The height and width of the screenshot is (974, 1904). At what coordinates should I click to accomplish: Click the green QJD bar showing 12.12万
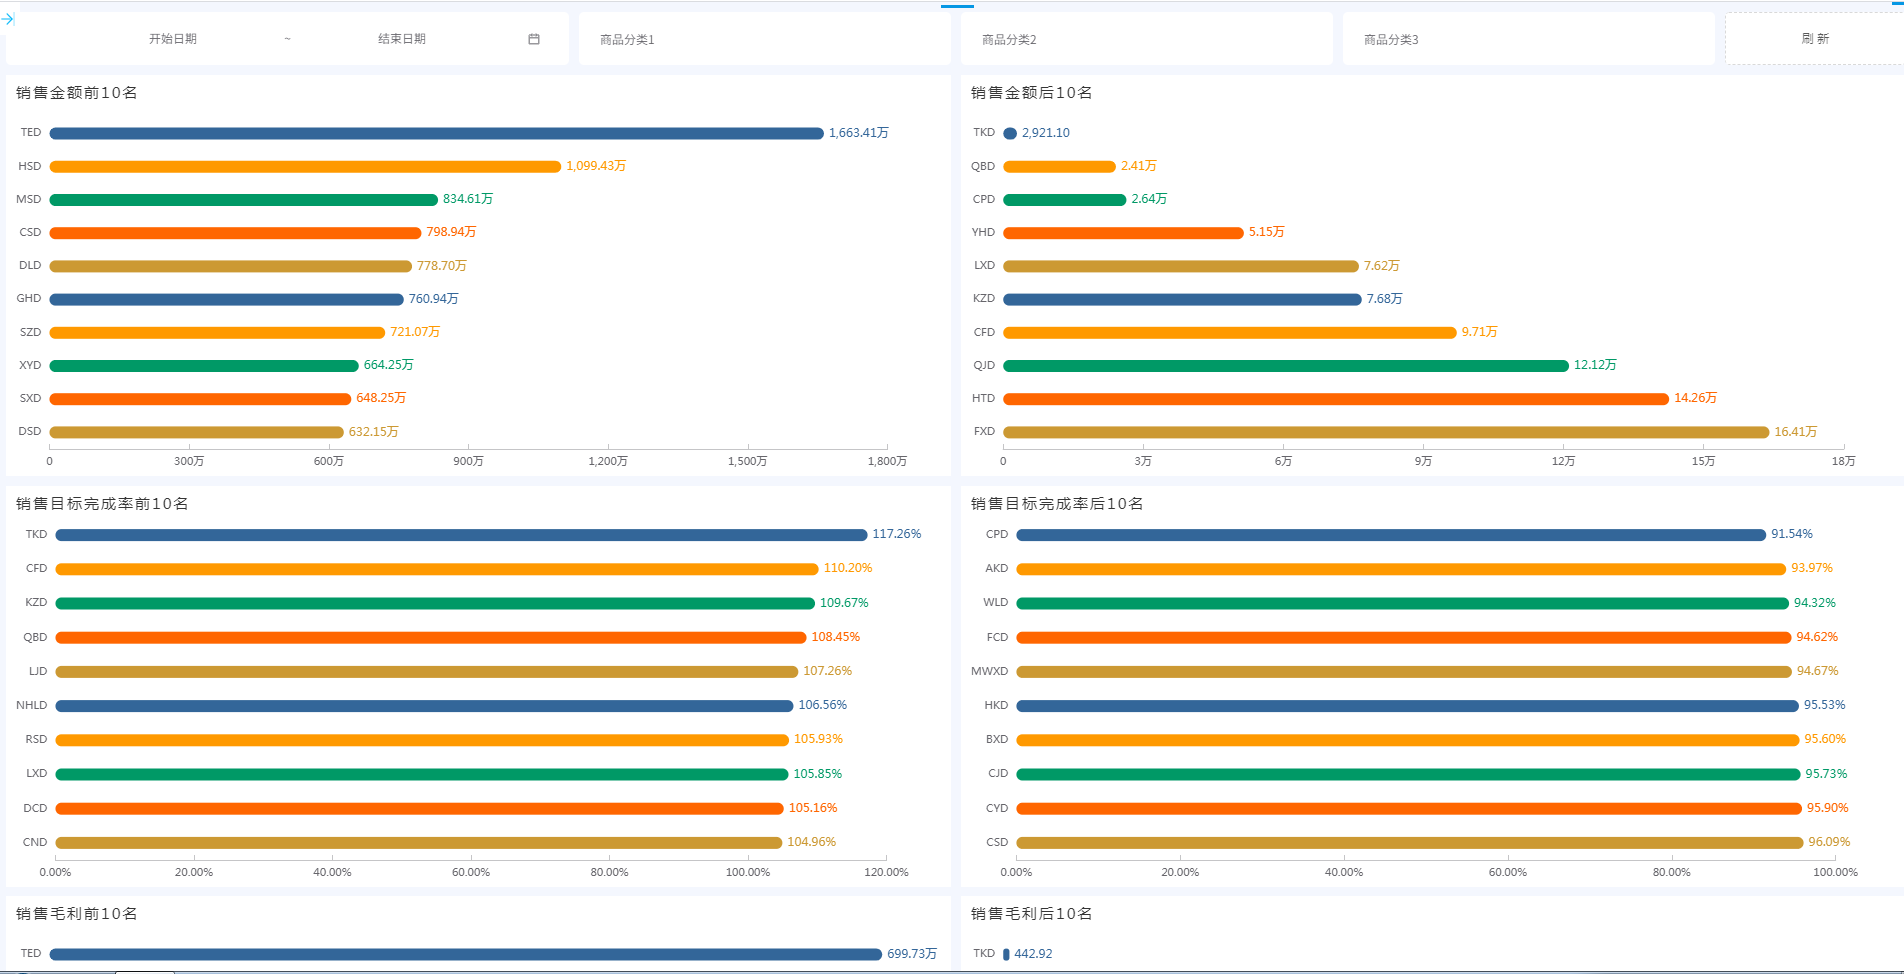(1285, 366)
